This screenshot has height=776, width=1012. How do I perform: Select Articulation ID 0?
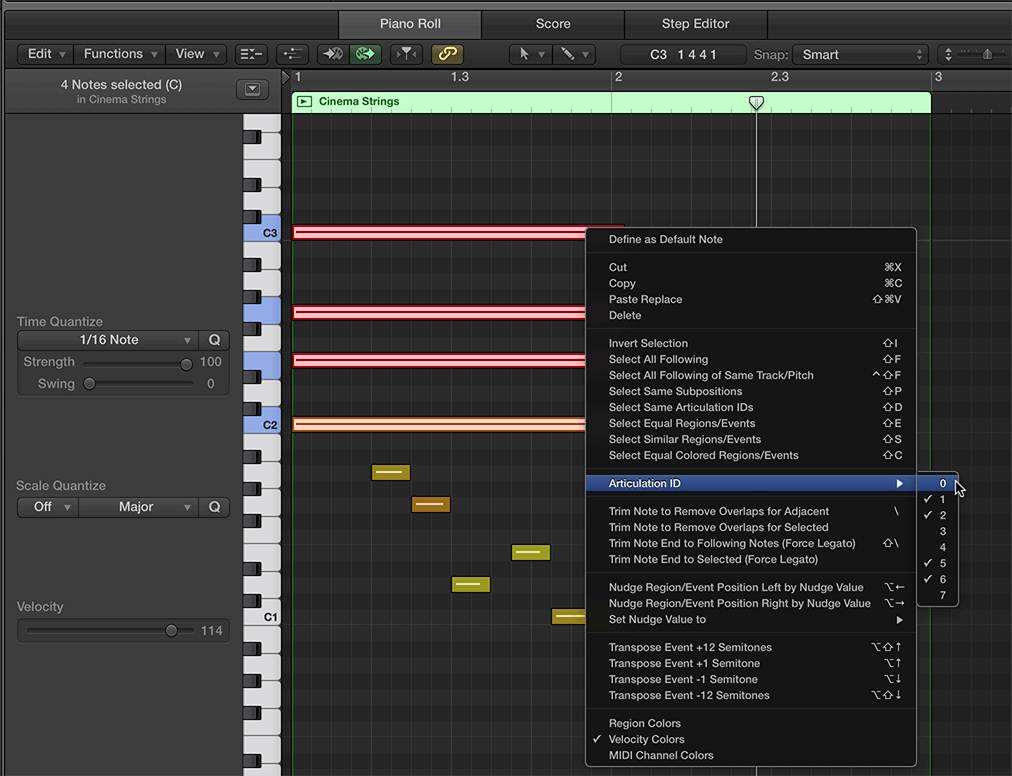[x=938, y=484]
